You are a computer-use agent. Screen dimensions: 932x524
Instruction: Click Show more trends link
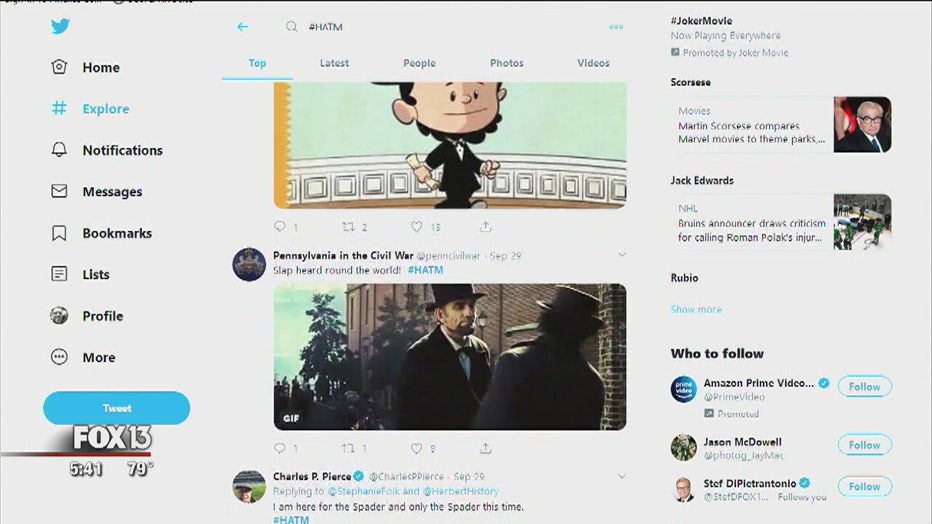pos(696,310)
